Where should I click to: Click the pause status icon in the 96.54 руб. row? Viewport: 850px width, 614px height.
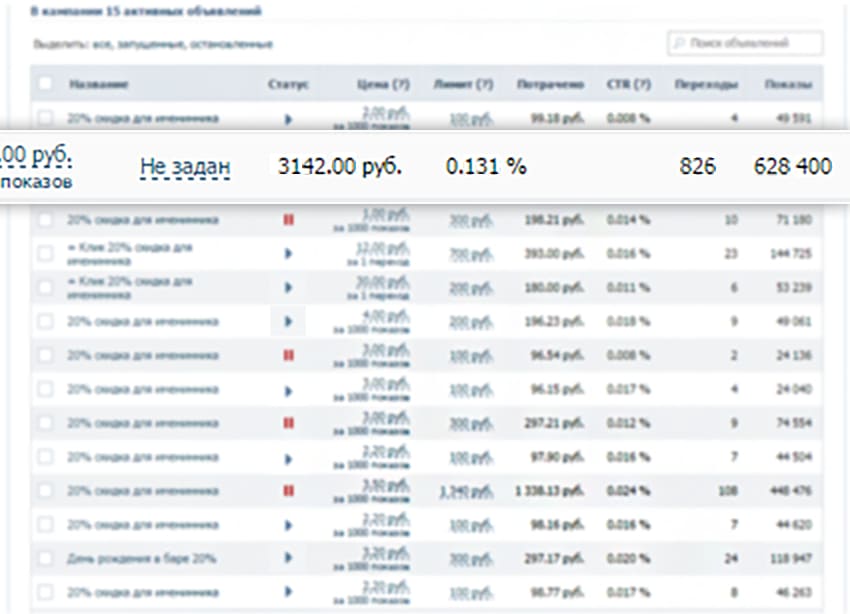pos(288,354)
